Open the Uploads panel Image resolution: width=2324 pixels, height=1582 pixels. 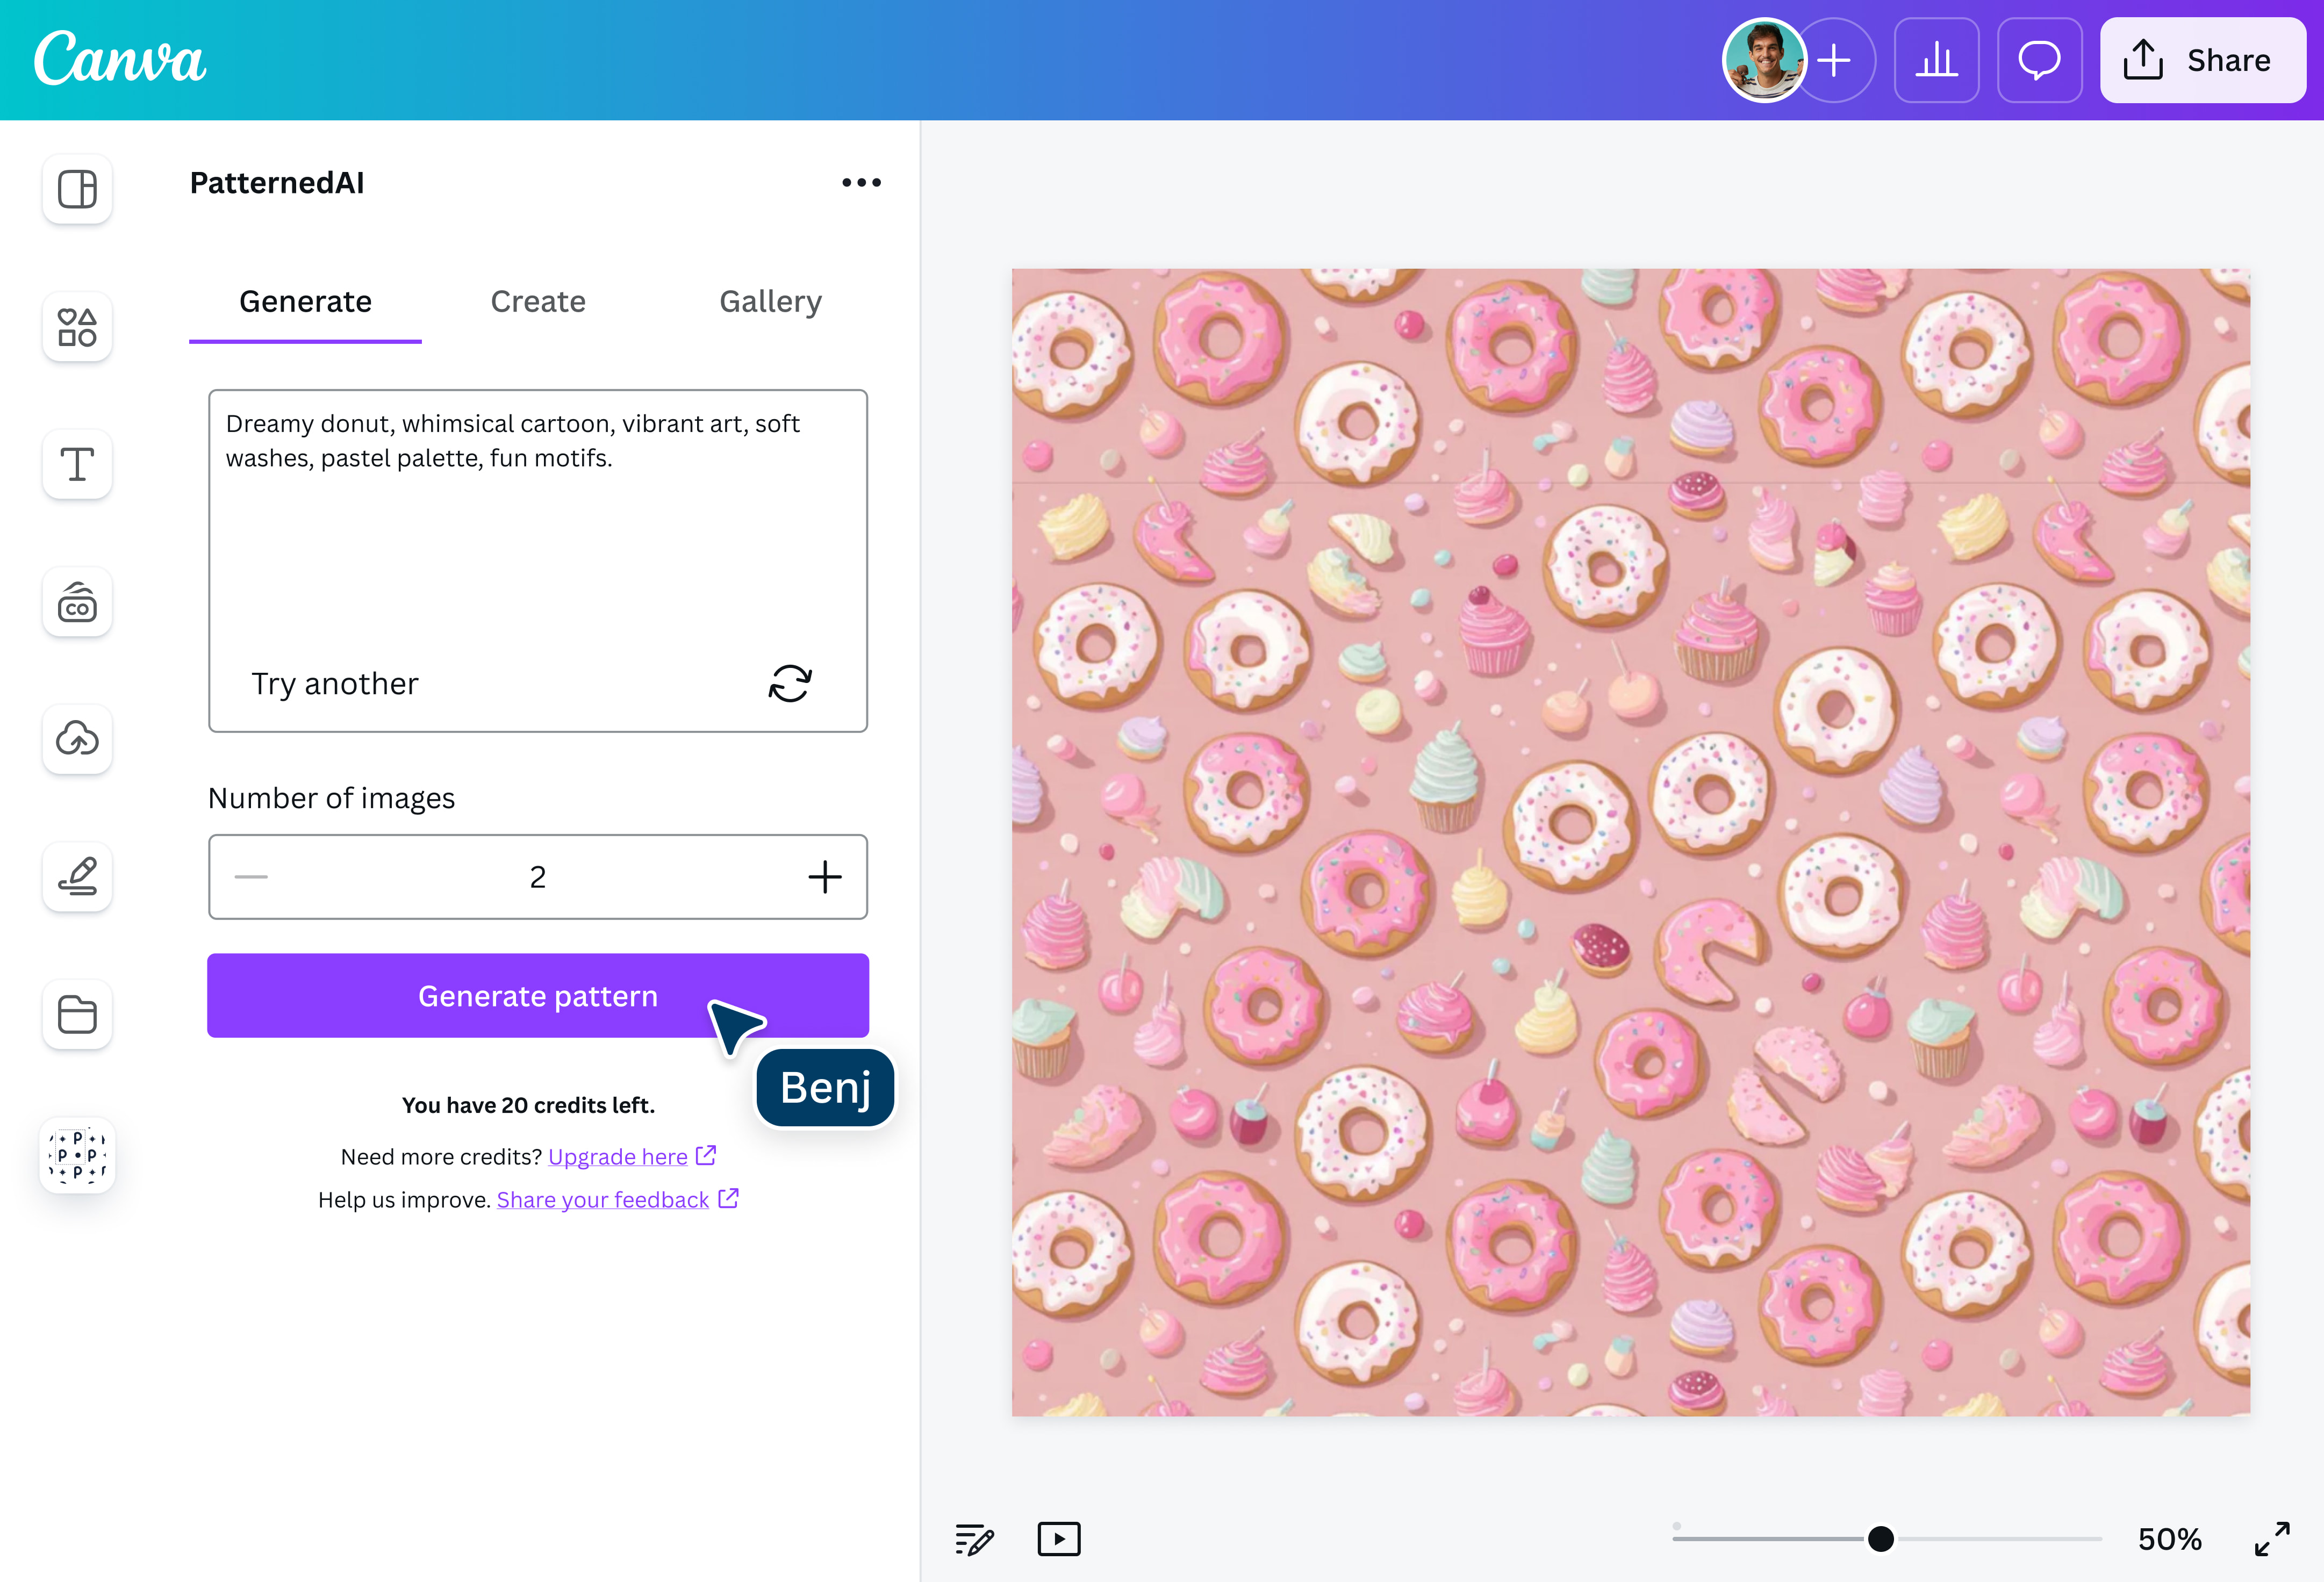click(x=77, y=739)
